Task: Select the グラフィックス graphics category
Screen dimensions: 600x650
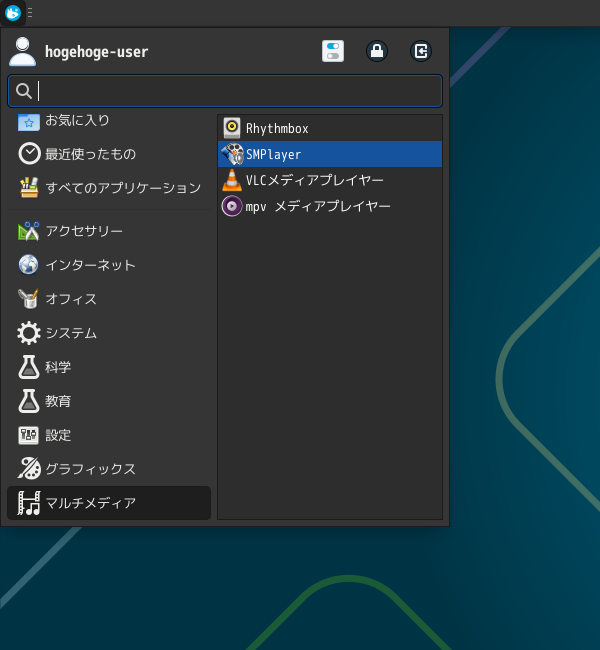Action: (x=109, y=469)
